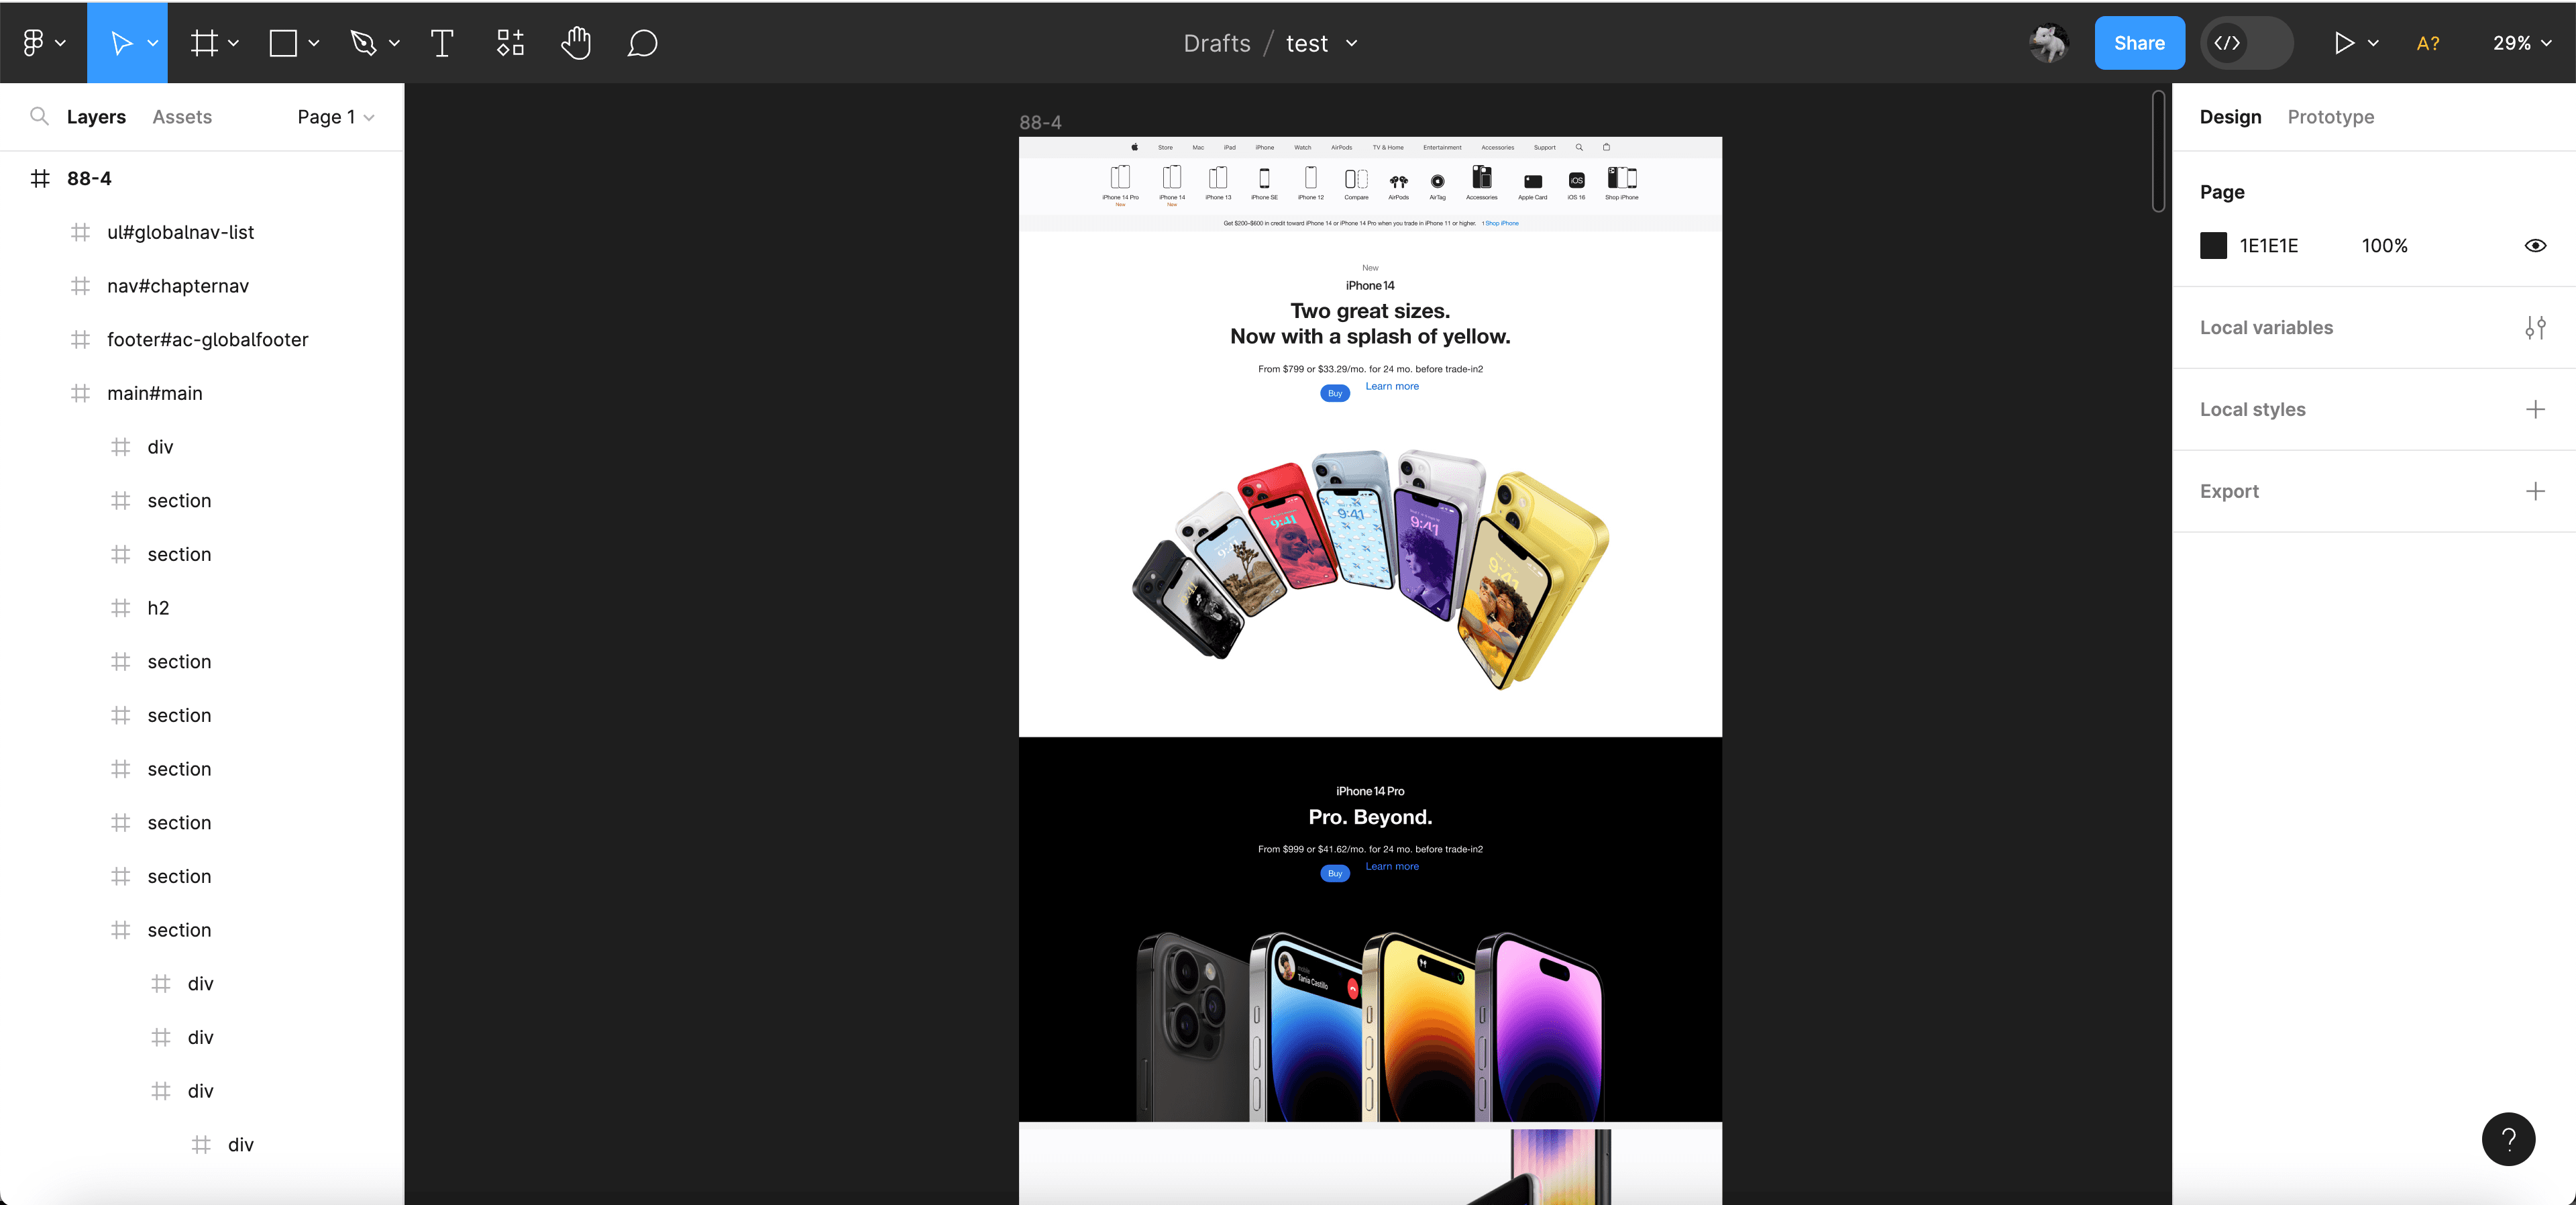The width and height of the screenshot is (2576, 1205).
Task: Switch to the Assets tab
Action: tap(182, 117)
